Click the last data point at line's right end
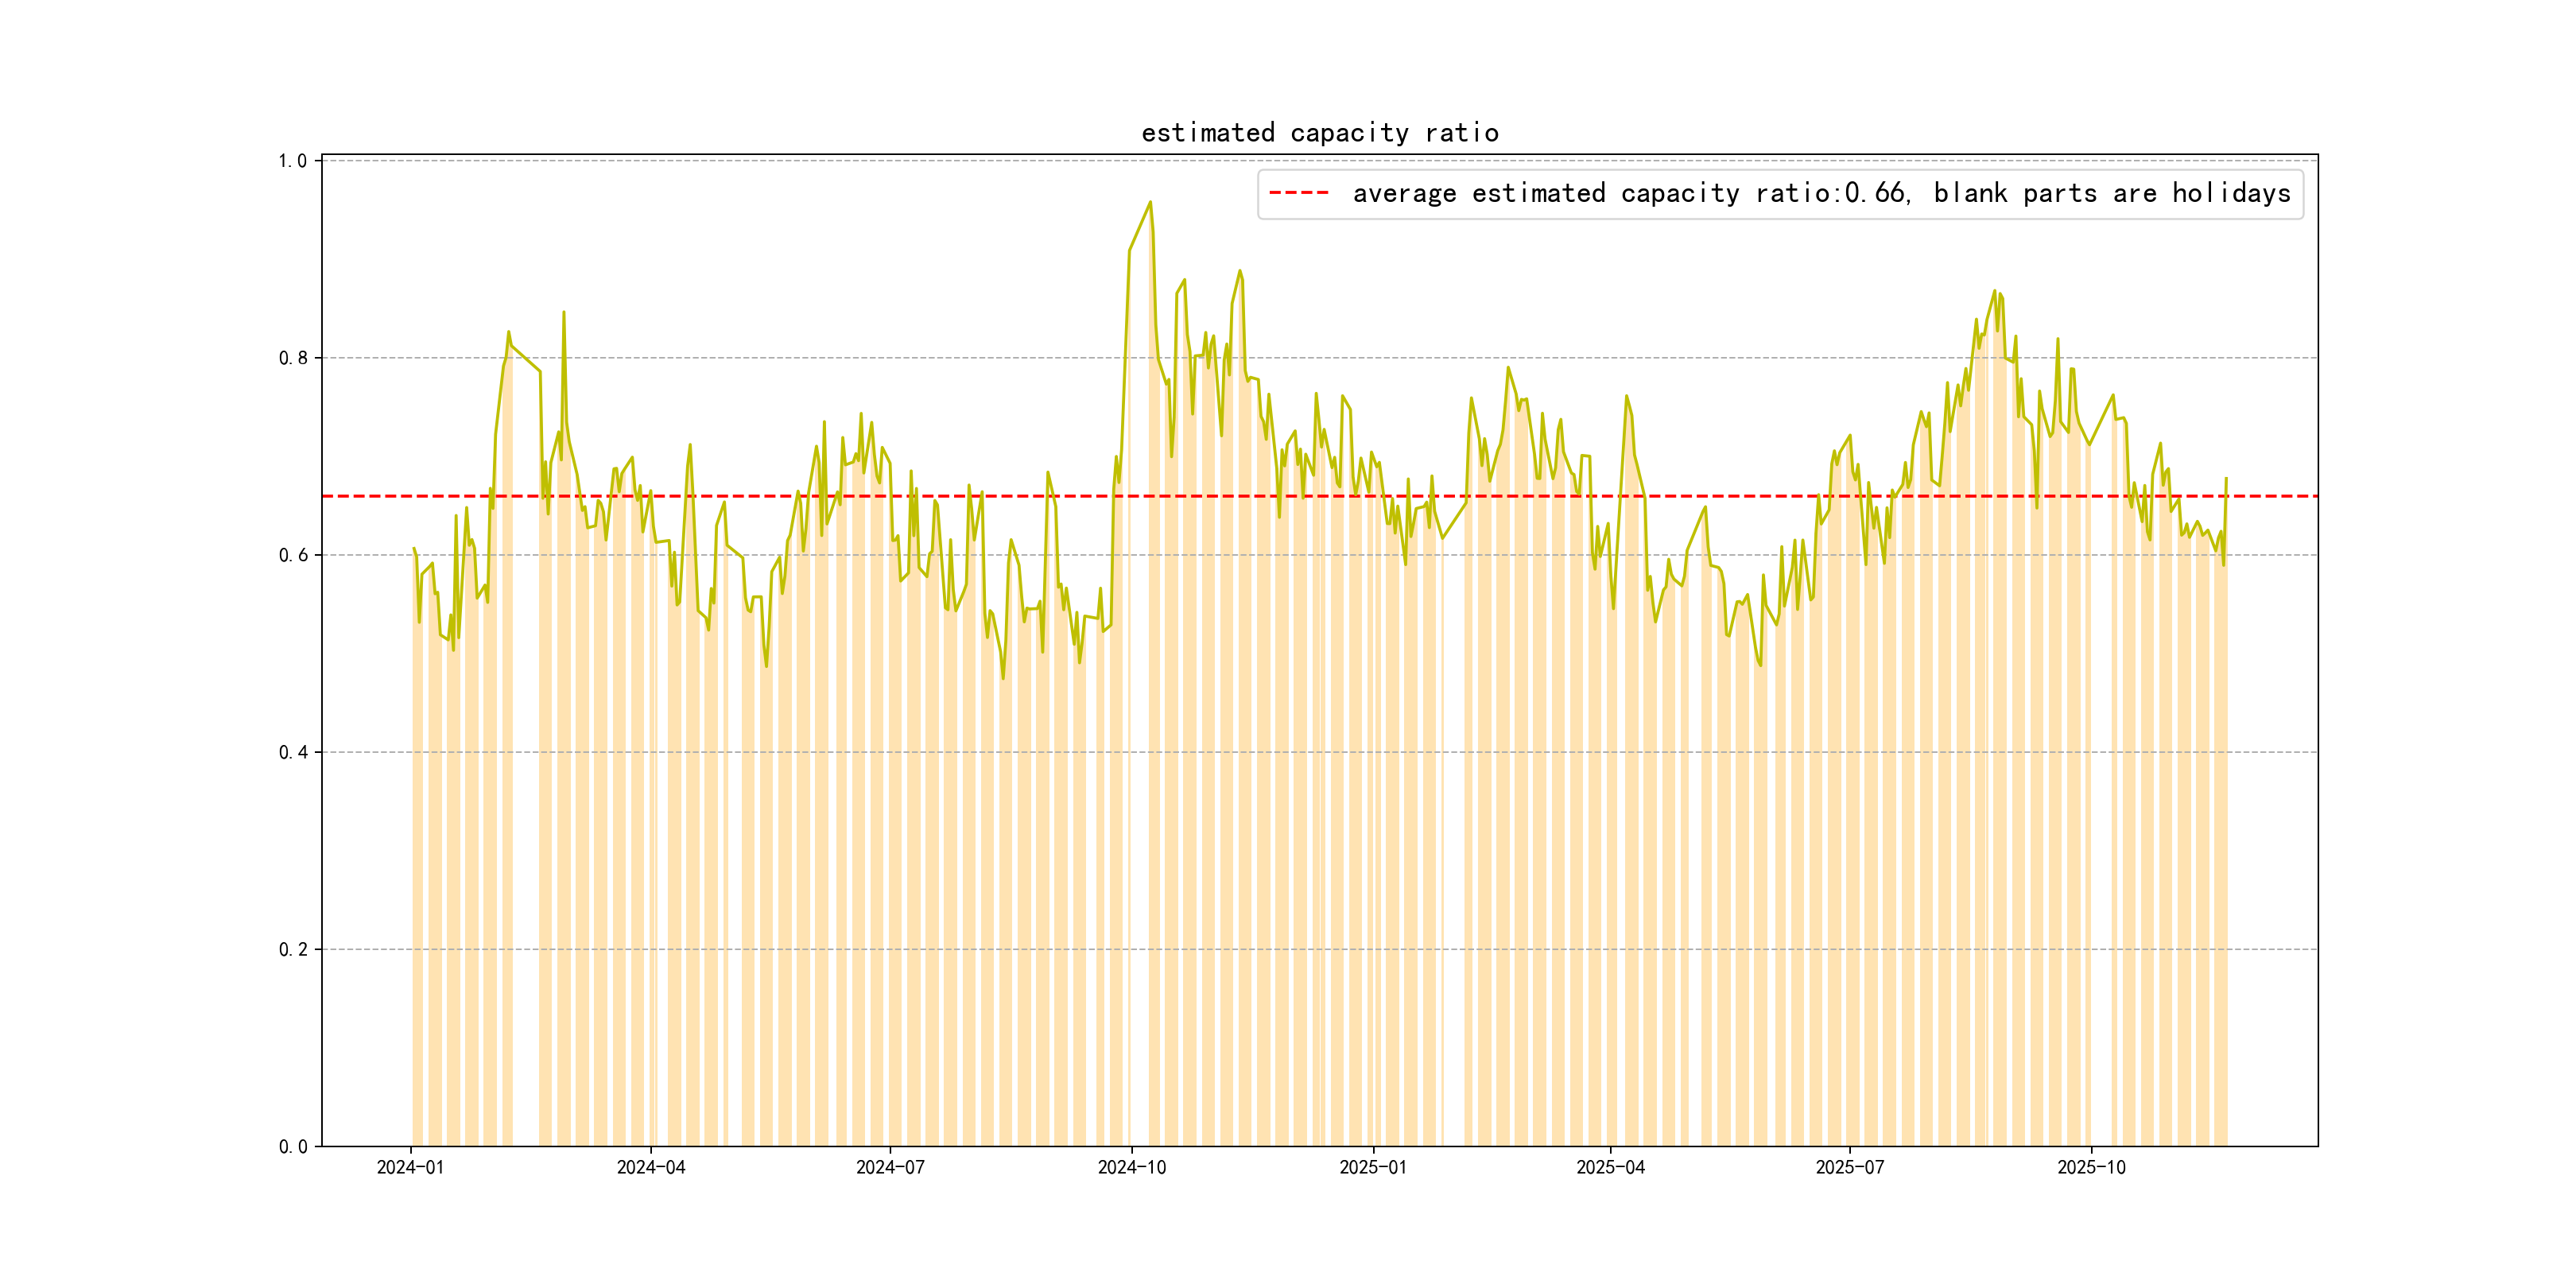The image size is (2576, 1288). (x=2226, y=479)
